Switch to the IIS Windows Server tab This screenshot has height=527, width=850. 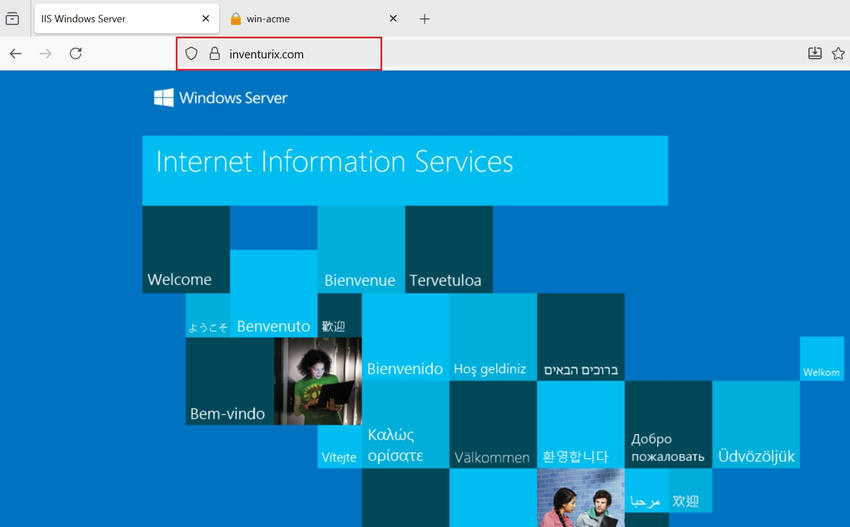pyautogui.click(x=127, y=19)
